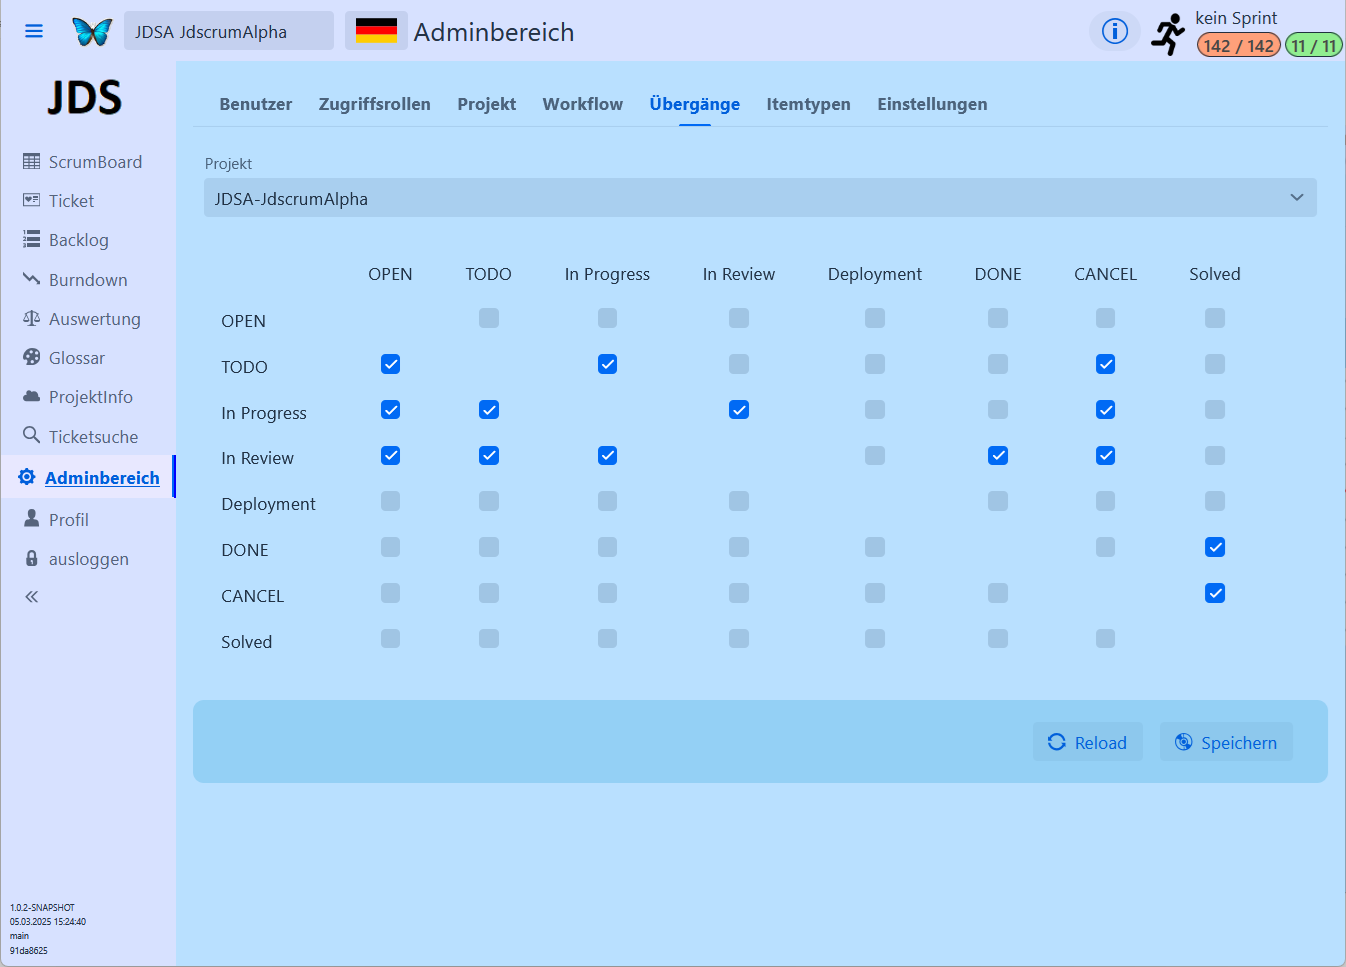Click the Profil person icon
The width and height of the screenshot is (1346, 967).
coord(32,518)
